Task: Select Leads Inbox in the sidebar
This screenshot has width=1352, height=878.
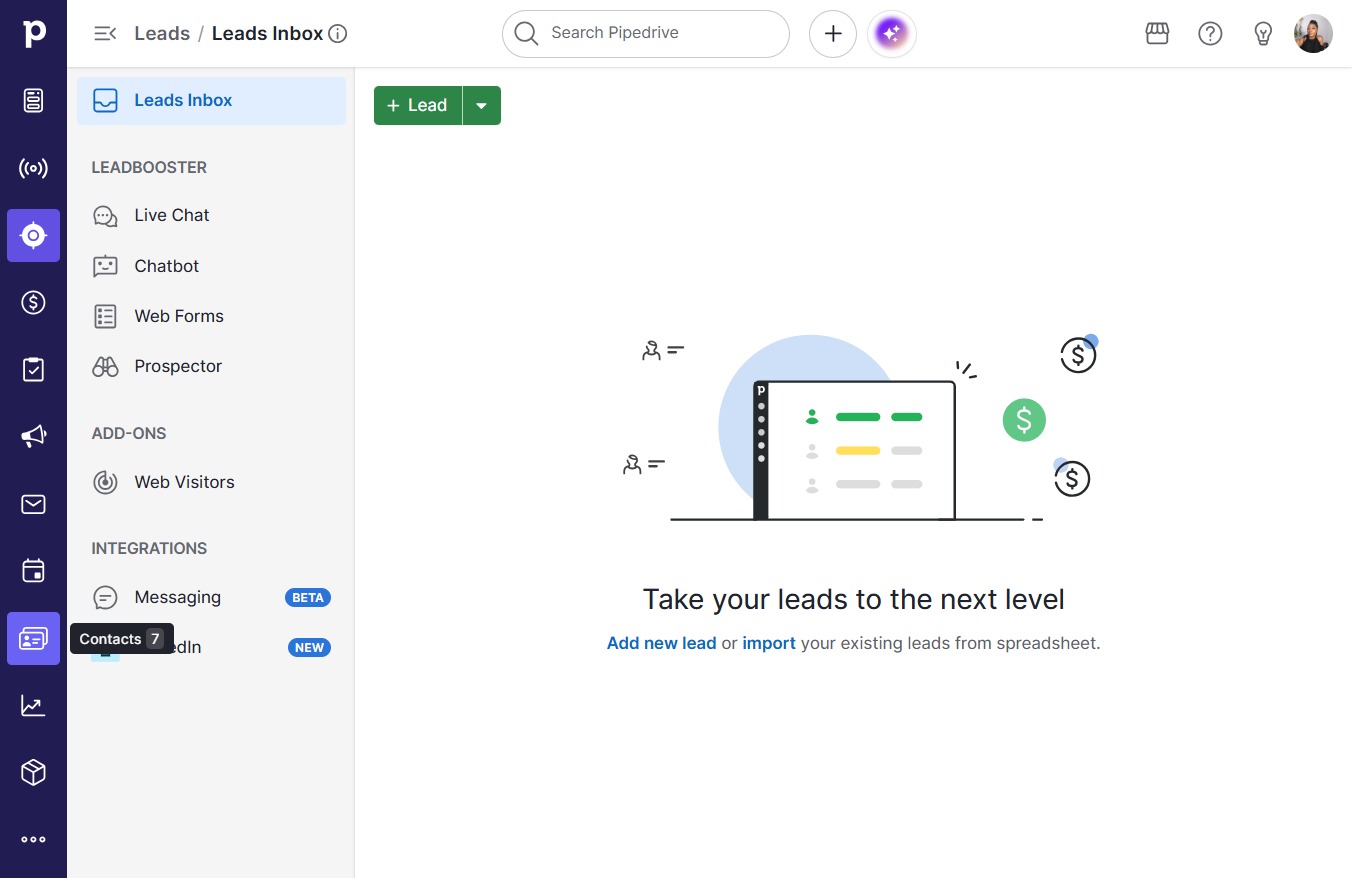Action: 211,101
